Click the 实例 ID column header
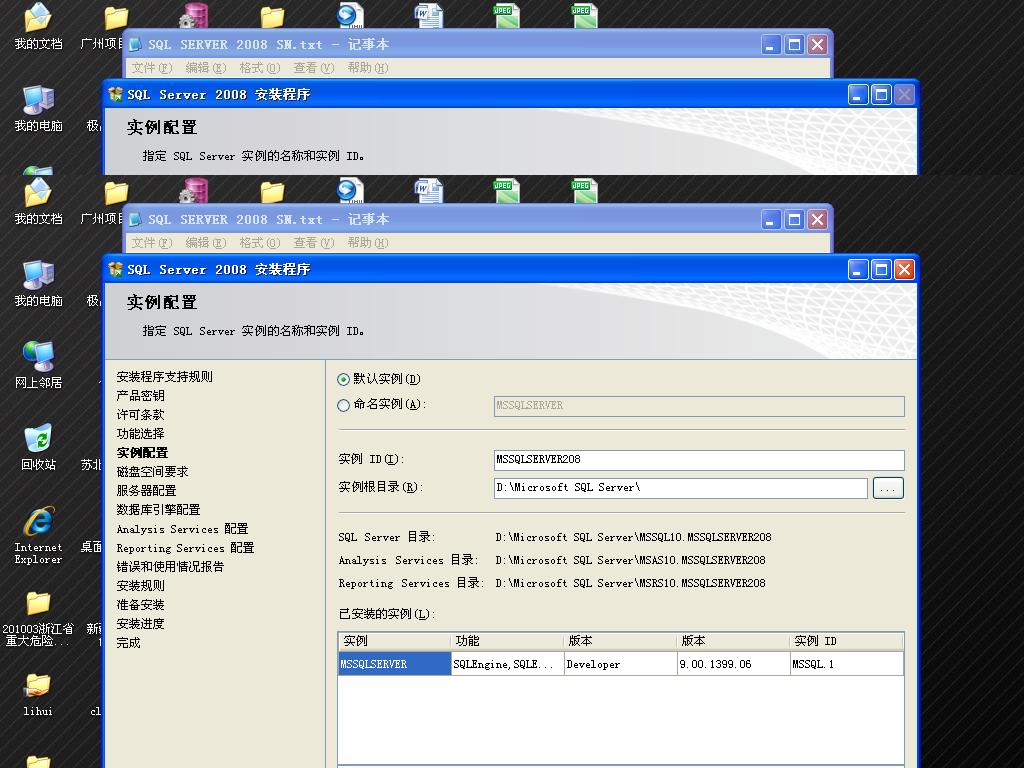Viewport: 1024px width, 768px height. point(846,641)
